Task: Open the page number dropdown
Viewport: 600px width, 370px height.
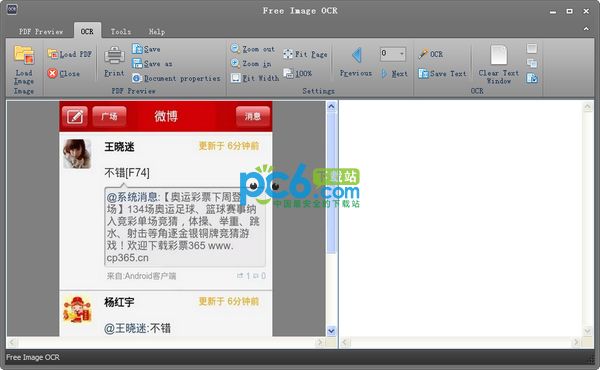Action: coord(401,54)
